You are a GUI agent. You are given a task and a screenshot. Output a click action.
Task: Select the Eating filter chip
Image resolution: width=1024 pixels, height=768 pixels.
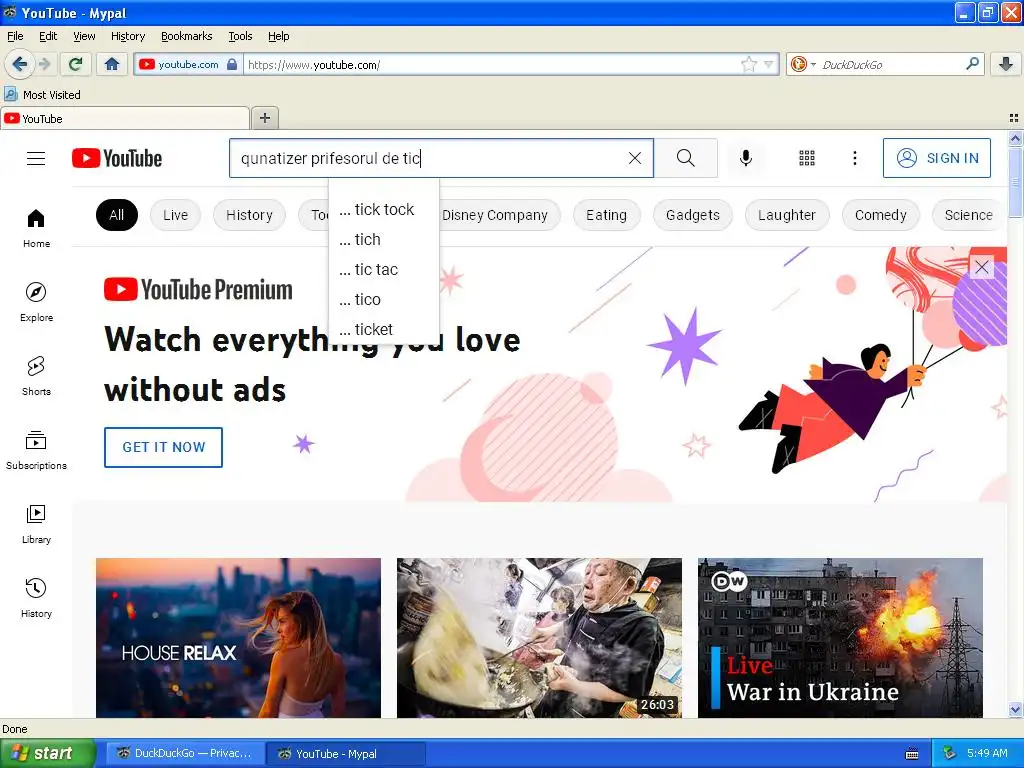point(606,215)
